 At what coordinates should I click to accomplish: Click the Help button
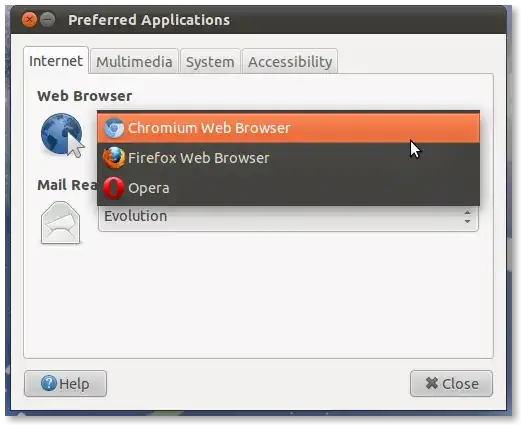tap(65, 383)
